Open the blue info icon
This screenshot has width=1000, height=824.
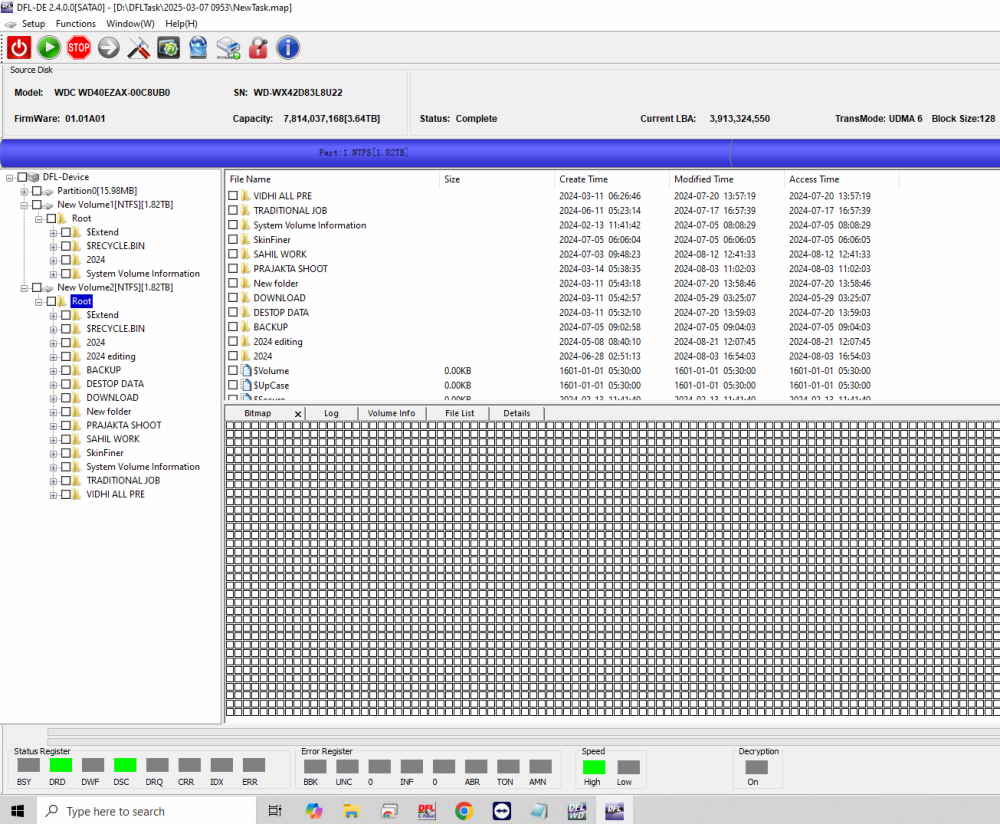point(288,48)
